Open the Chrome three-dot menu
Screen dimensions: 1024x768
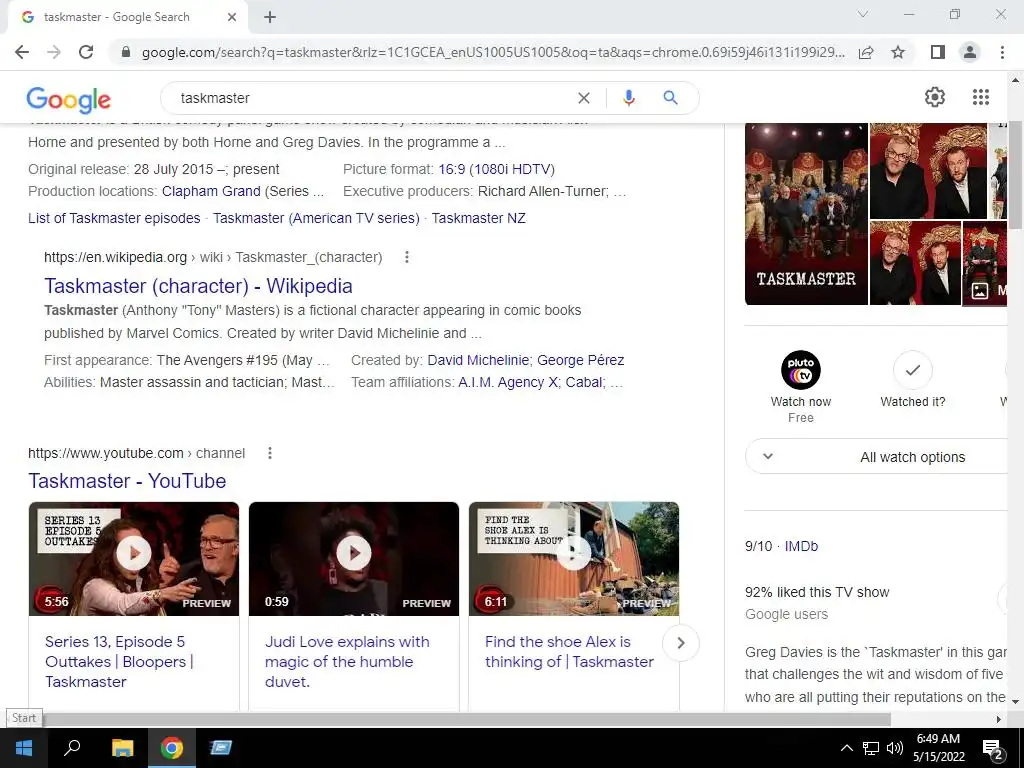coord(1002,52)
